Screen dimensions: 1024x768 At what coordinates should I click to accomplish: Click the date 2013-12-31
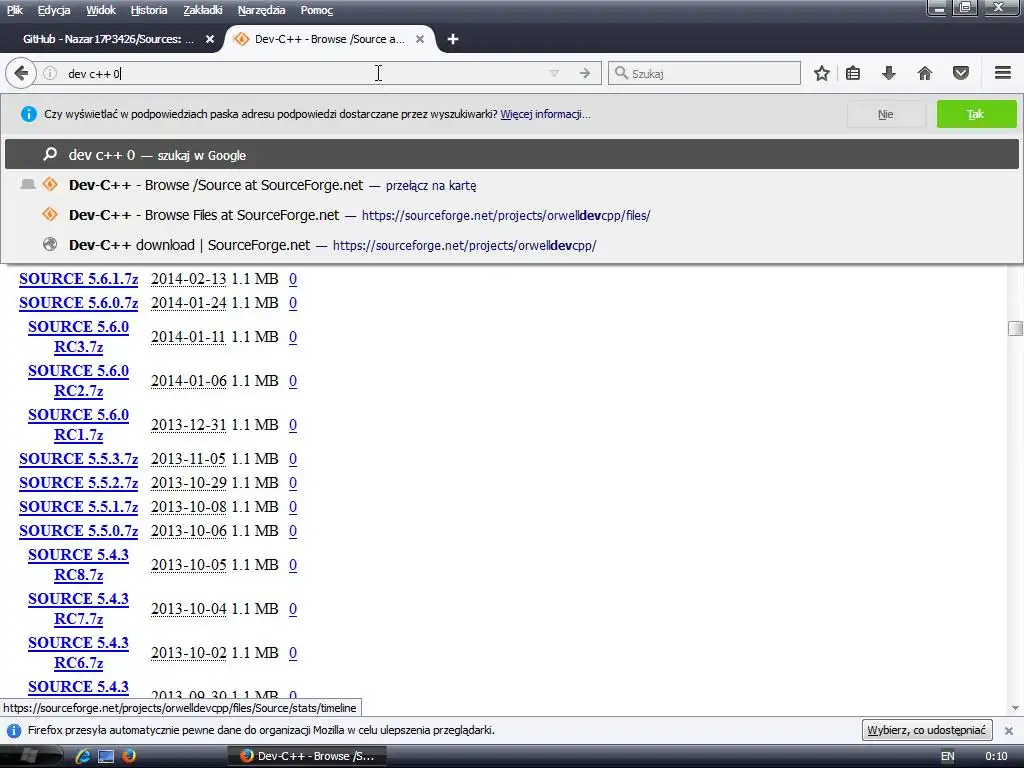(188, 424)
